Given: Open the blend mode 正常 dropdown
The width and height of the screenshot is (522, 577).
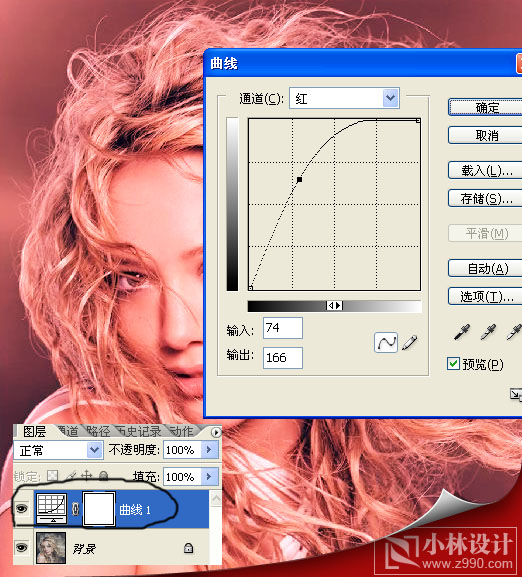Looking at the screenshot, I should [x=94, y=450].
